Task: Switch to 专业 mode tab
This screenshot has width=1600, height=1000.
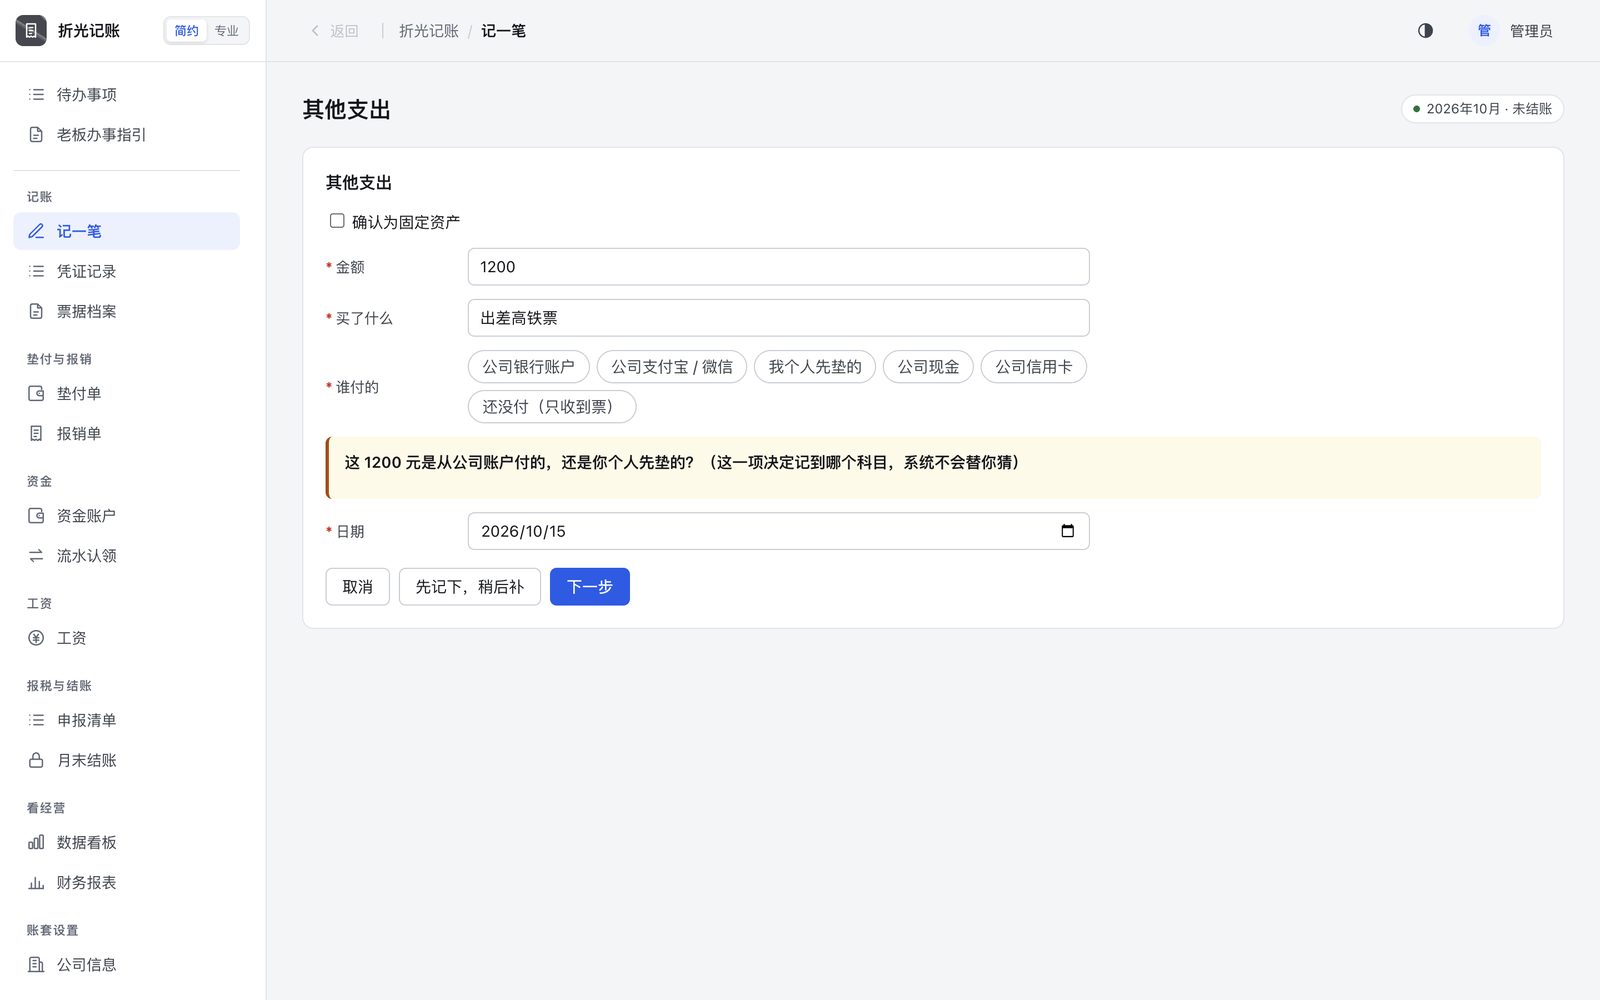Action: point(227,31)
